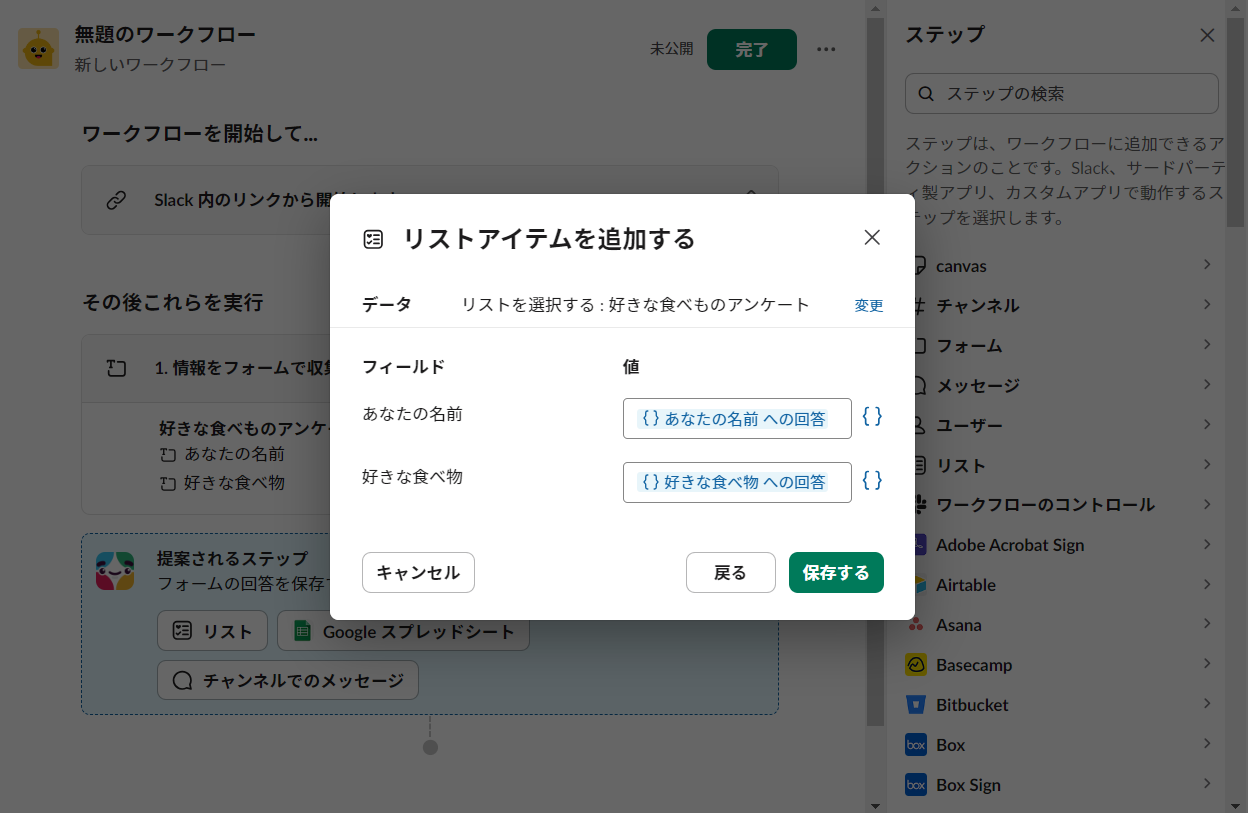Image resolution: width=1248 pixels, height=813 pixels.
Task: Click the 戻る button
Action: pyautogui.click(x=731, y=573)
